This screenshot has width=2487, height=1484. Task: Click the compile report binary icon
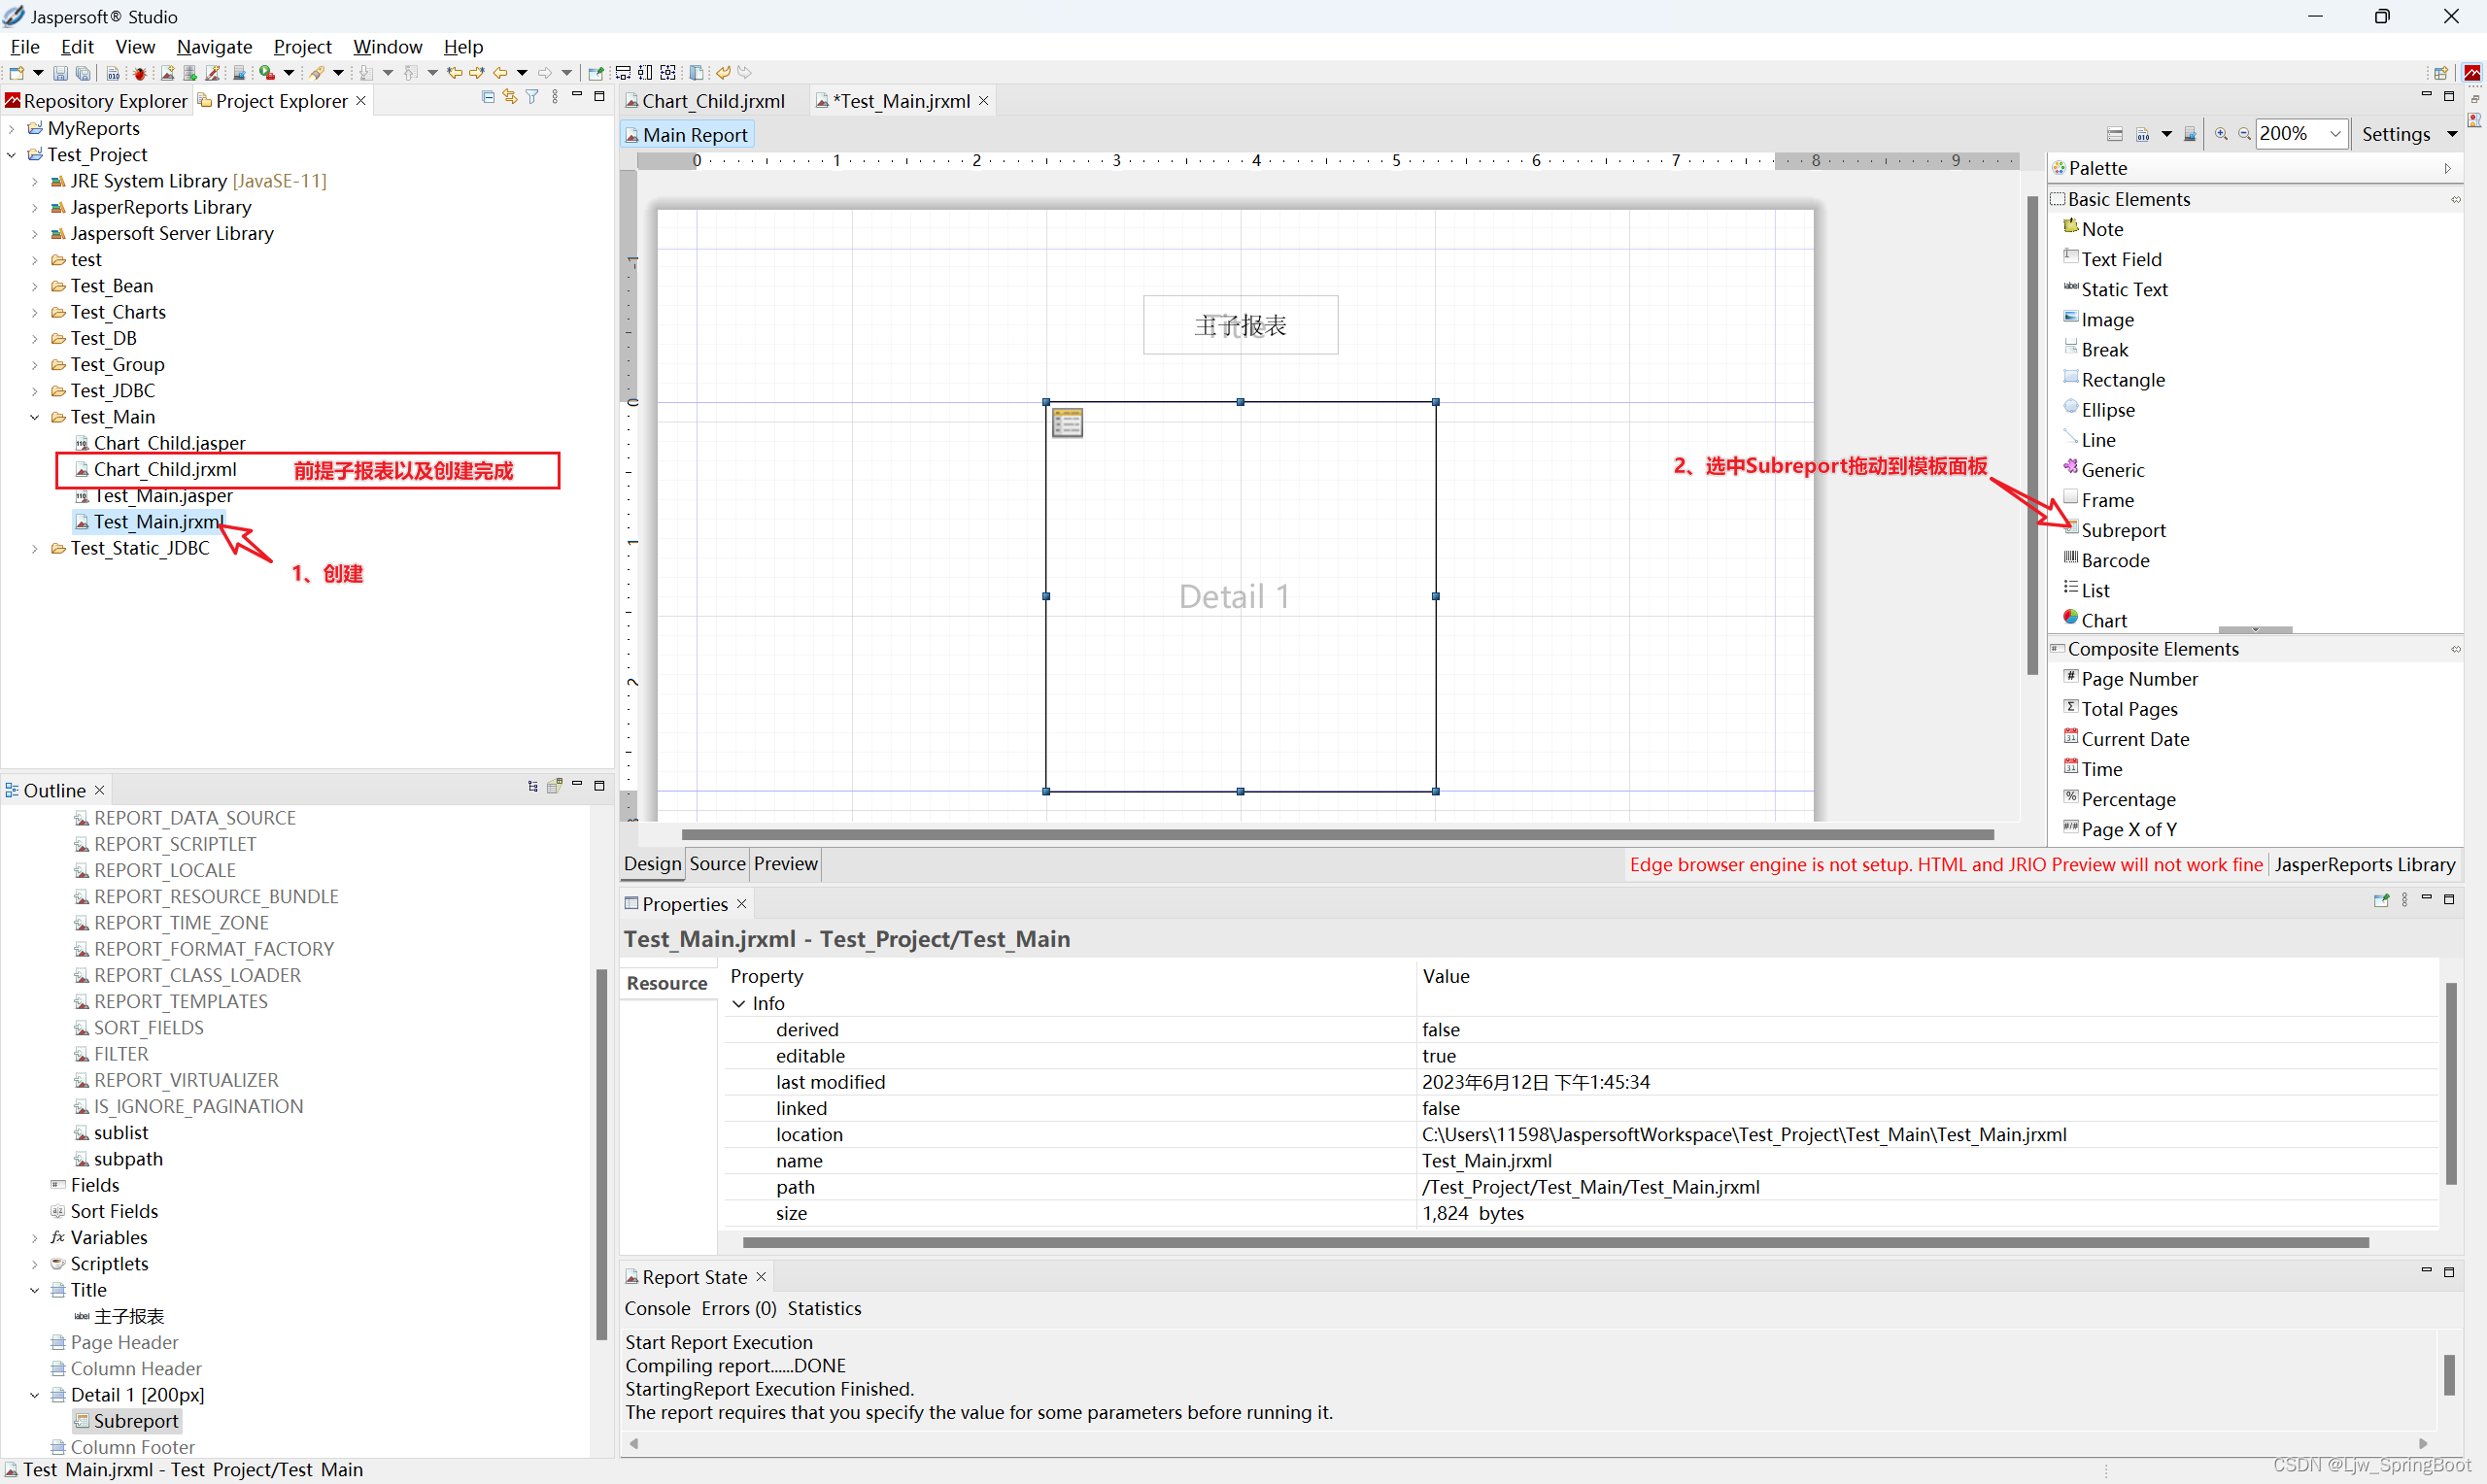coord(2143,134)
